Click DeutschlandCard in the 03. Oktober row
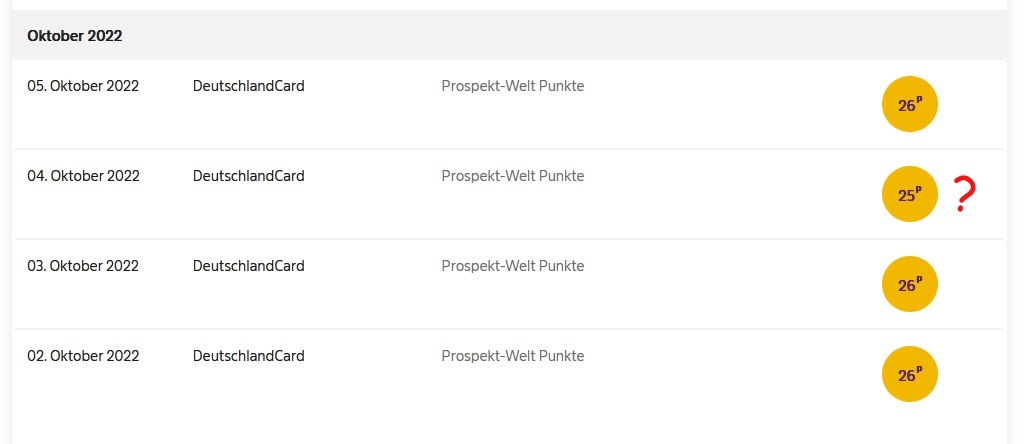This screenshot has width=1029, height=444. [249, 266]
